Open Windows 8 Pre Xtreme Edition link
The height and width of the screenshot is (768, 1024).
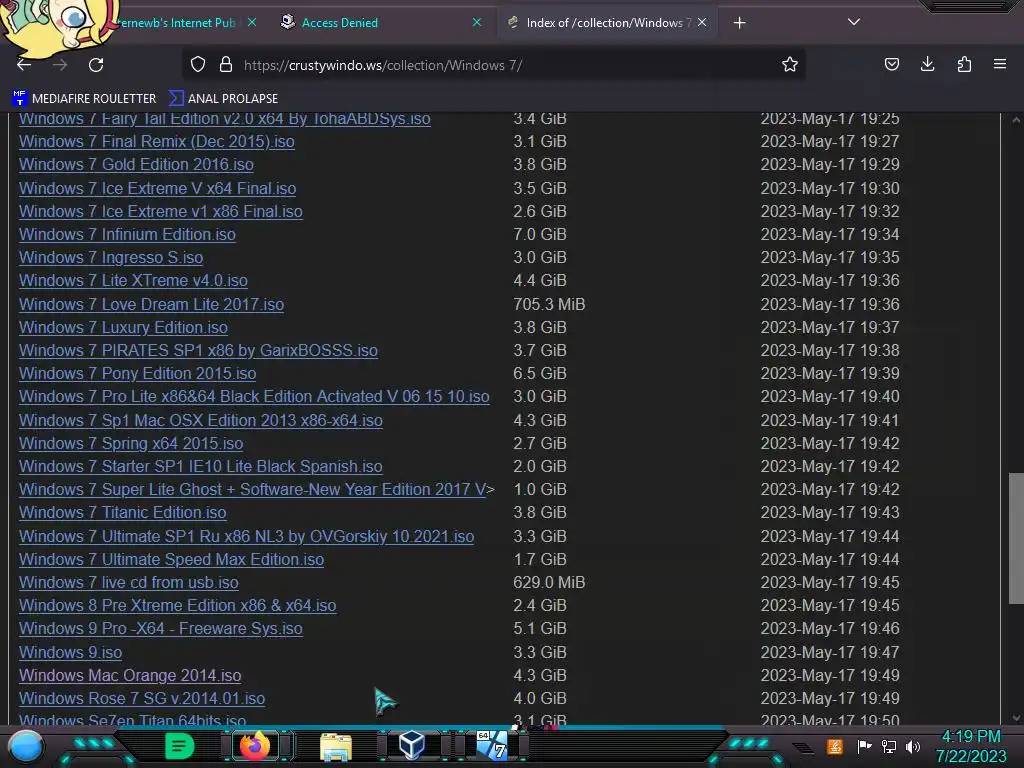pyautogui.click(x=178, y=605)
